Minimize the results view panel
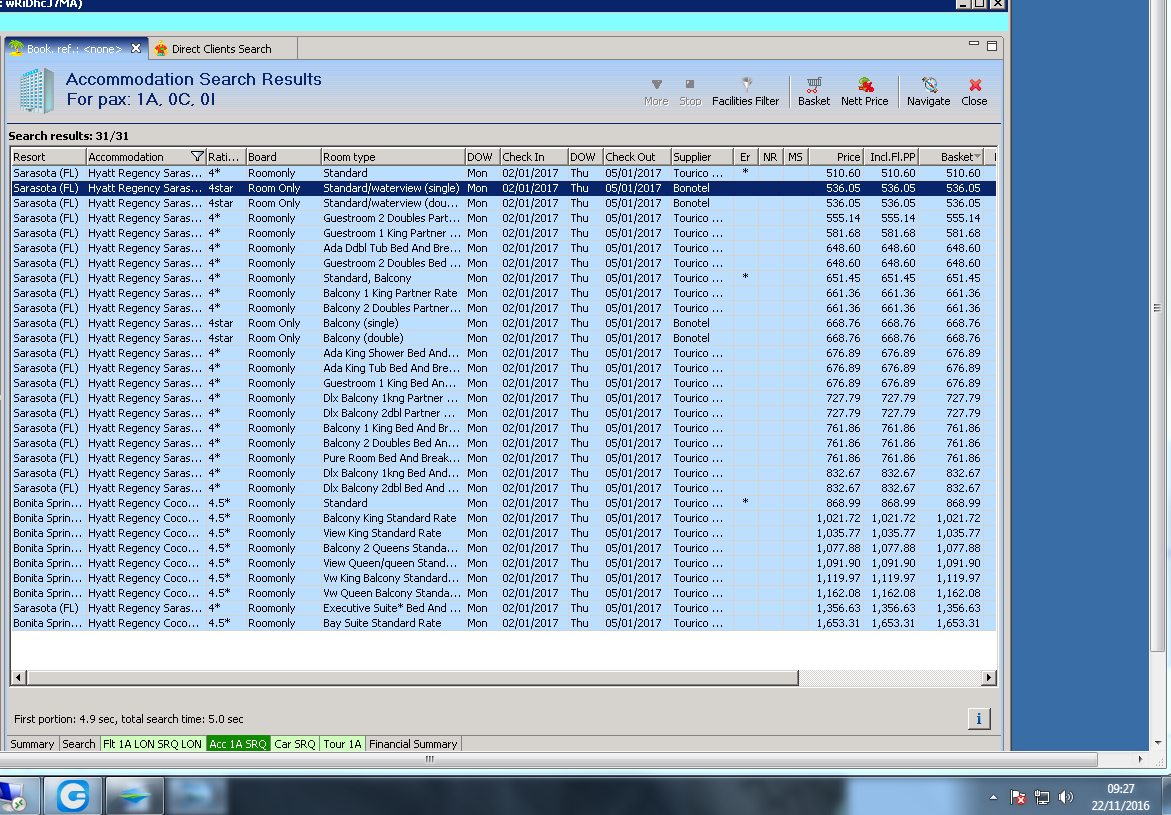The height and width of the screenshot is (815, 1171). [x=973, y=44]
